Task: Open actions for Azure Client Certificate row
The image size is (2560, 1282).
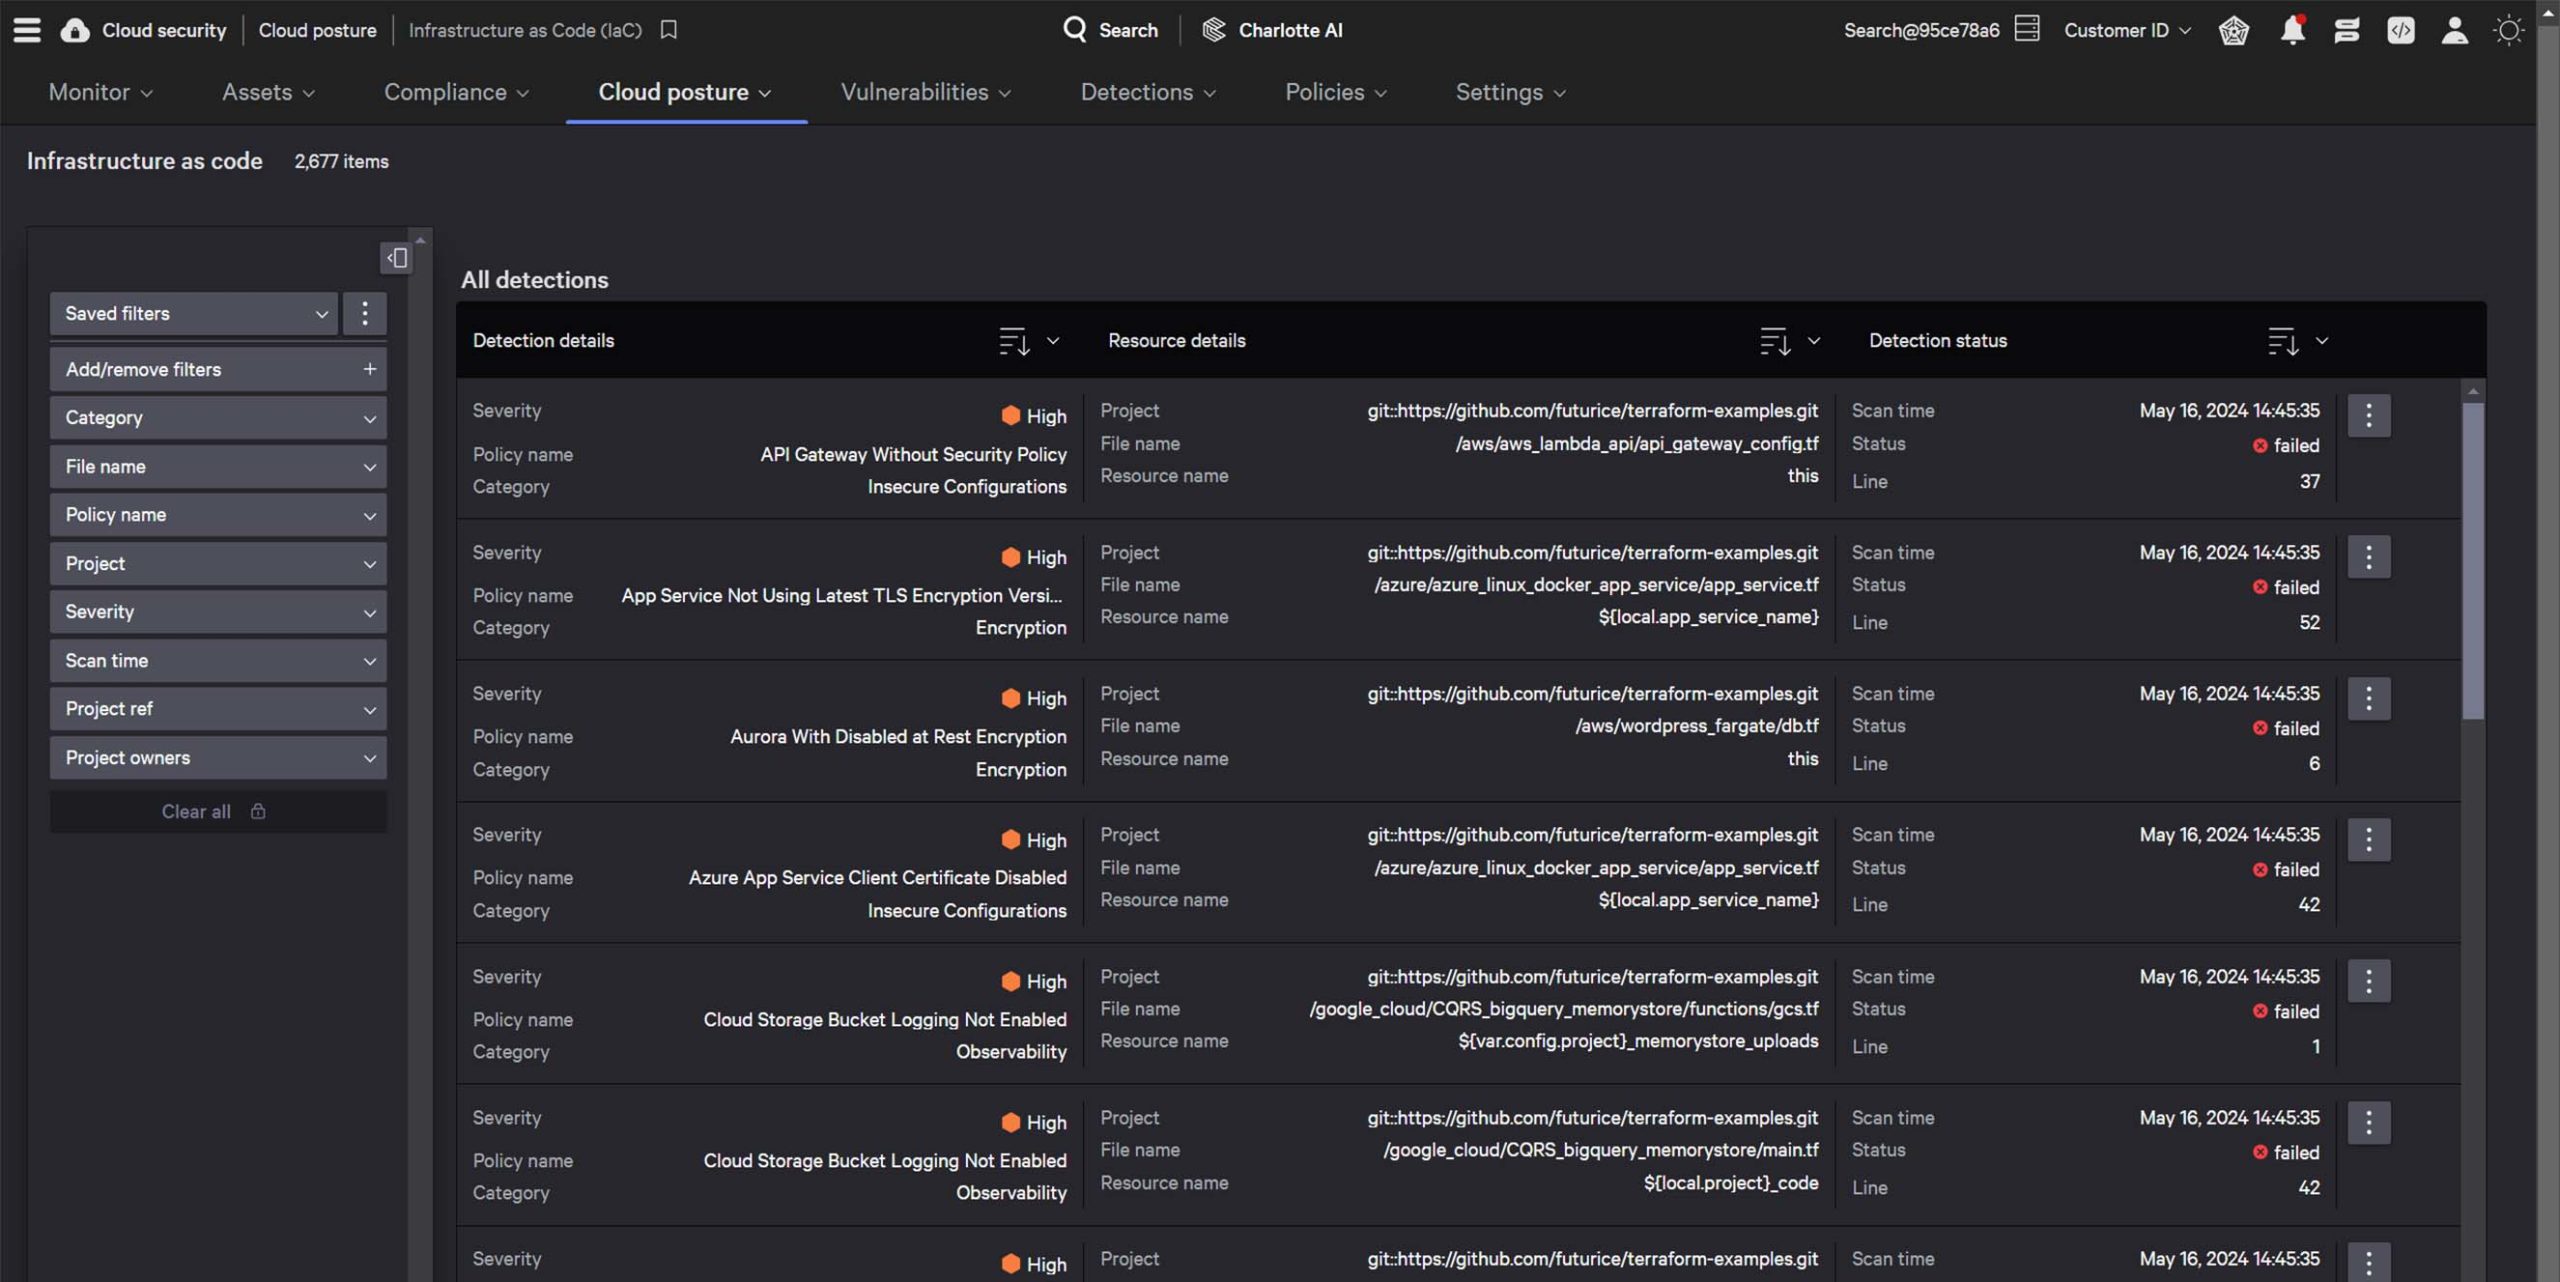Action: click(2369, 839)
